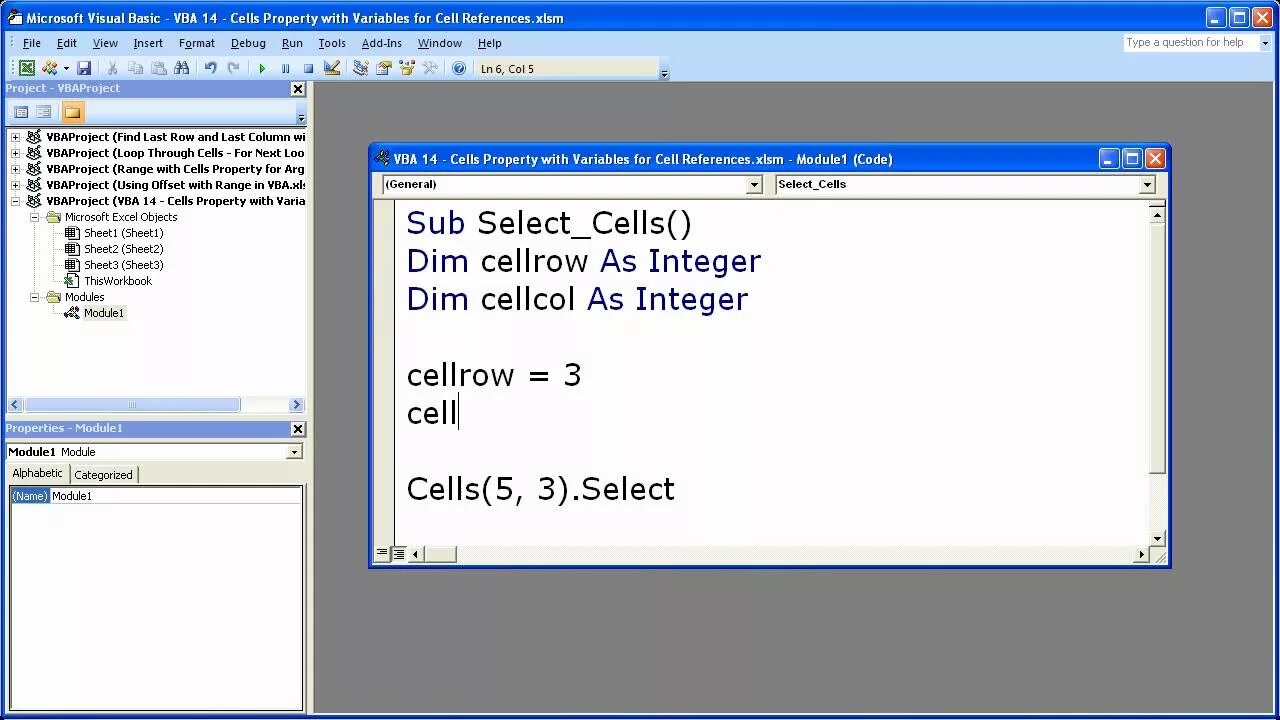Select Sheet1 (Sheet1) in project tree

point(123,233)
